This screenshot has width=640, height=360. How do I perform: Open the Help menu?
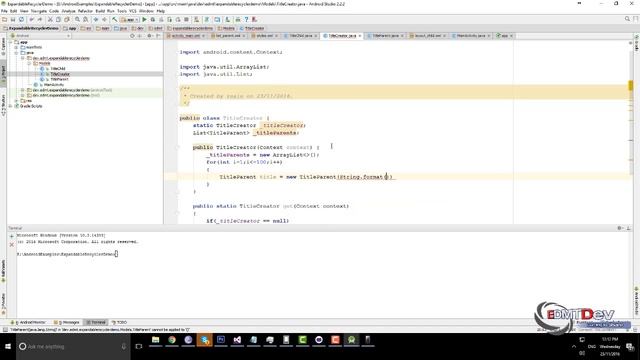point(160,11)
